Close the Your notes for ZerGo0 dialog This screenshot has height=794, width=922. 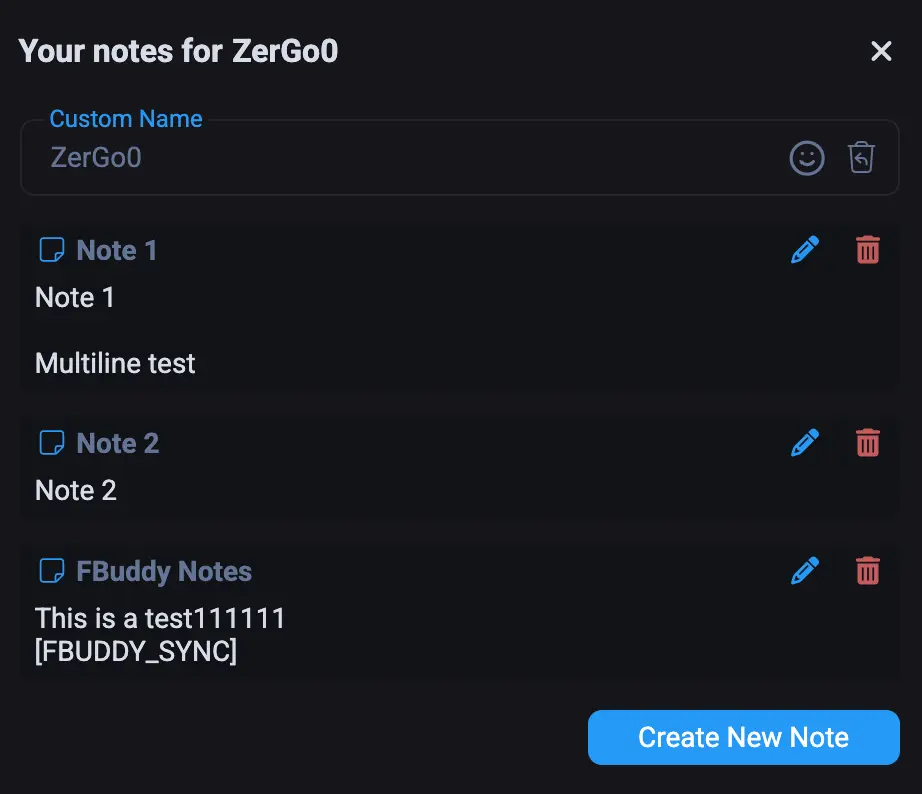(881, 51)
